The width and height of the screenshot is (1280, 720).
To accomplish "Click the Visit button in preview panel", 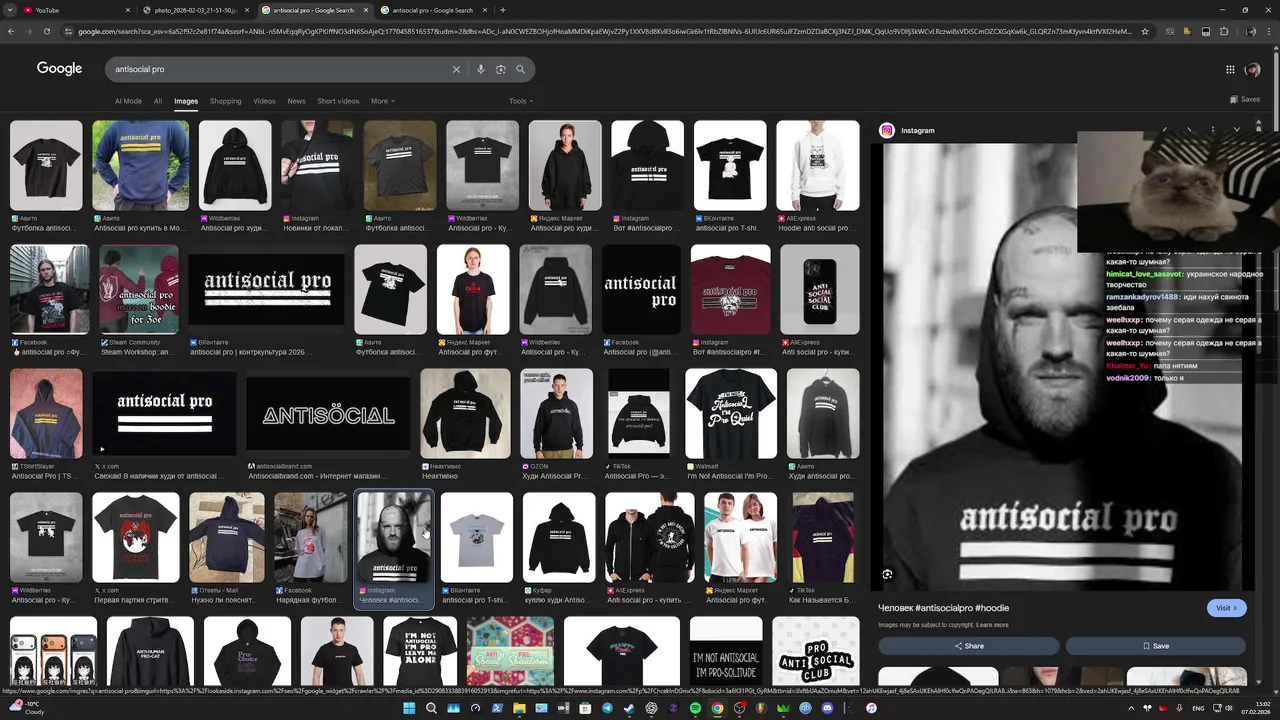I will click(1226, 608).
